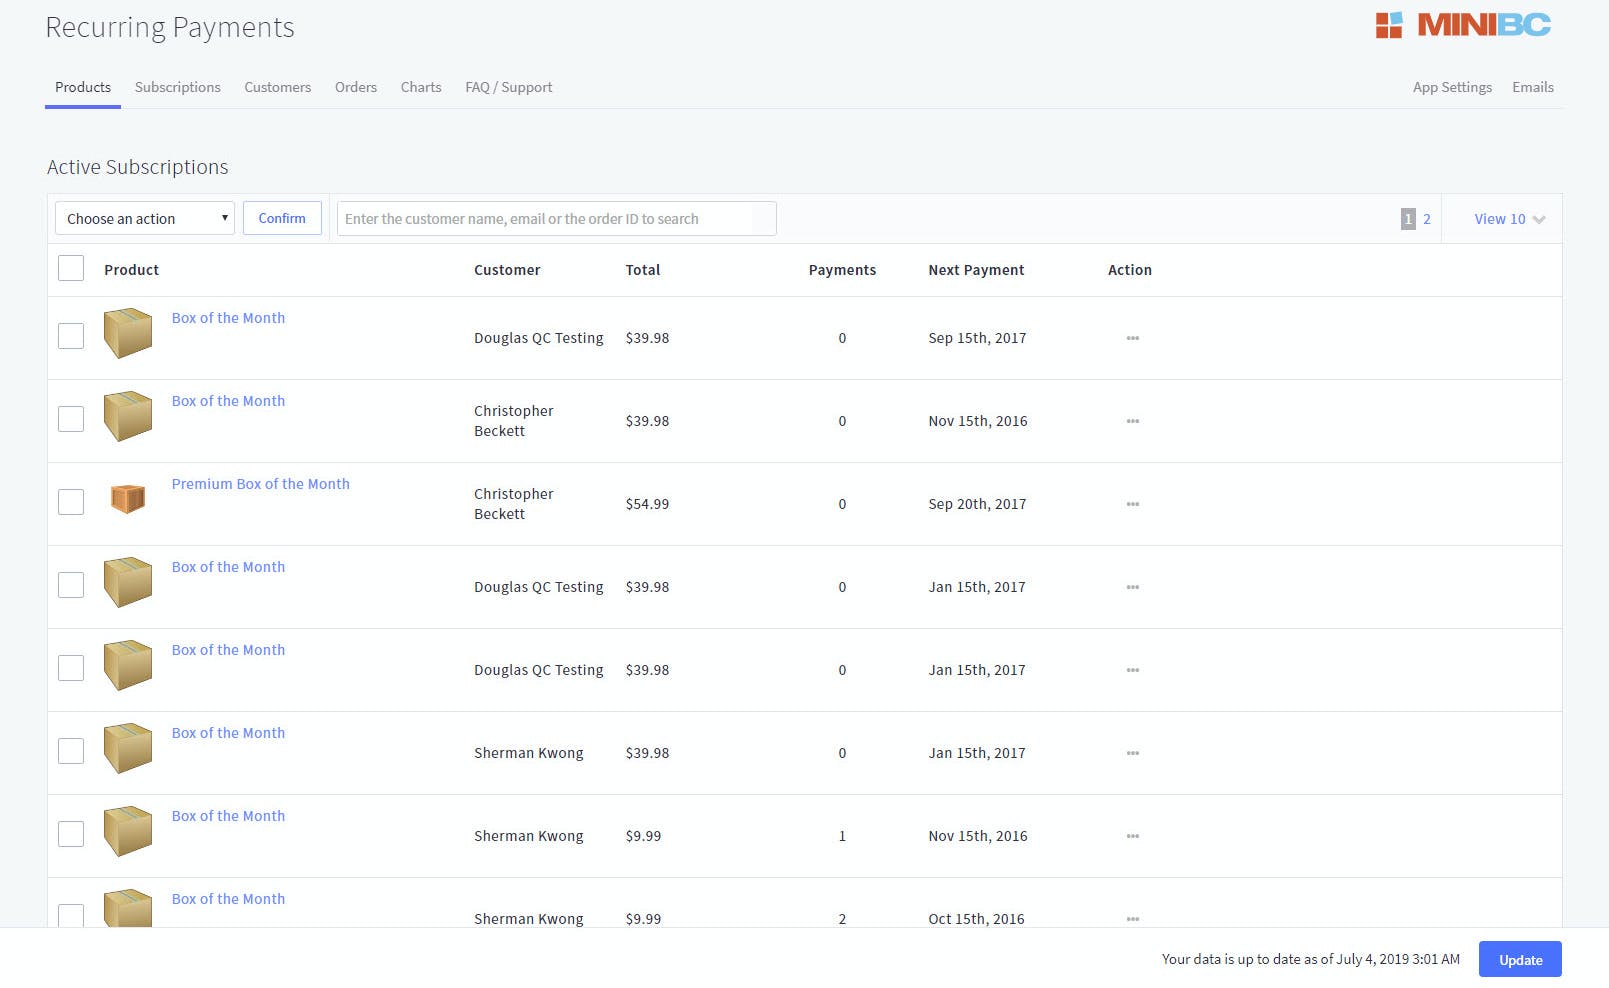
Task: Open actions menu for Christopher Beckett $39.98 row
Action: coord(1132,421)
